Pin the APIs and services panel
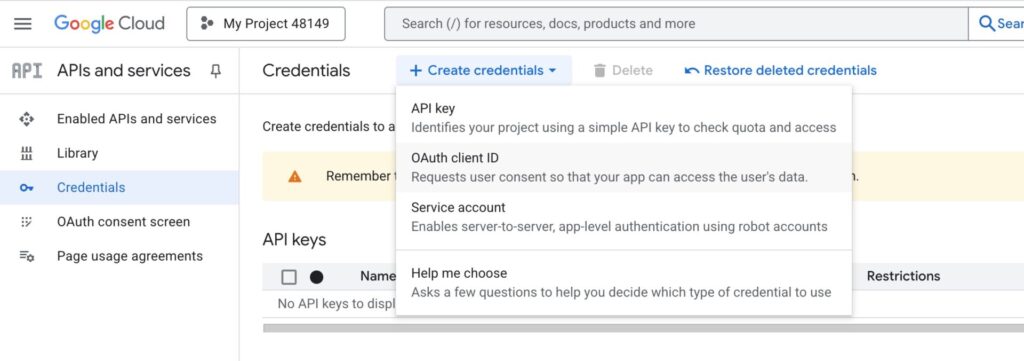This screenshot has width=1024, height=361. pos(216,71)
